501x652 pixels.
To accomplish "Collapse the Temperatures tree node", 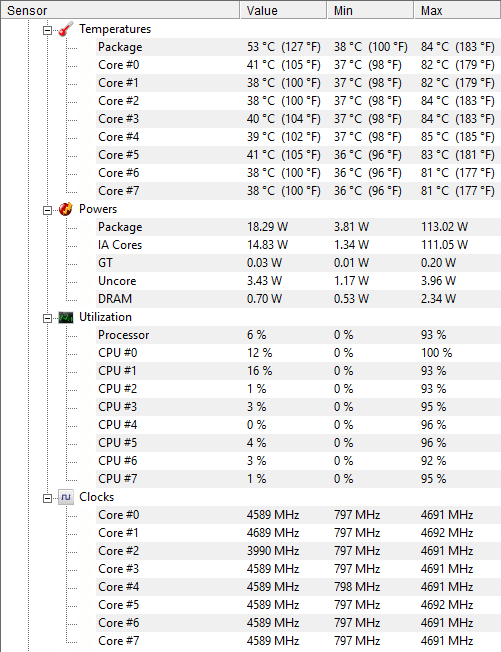I will pyautogui.click(x=47, y=30).
